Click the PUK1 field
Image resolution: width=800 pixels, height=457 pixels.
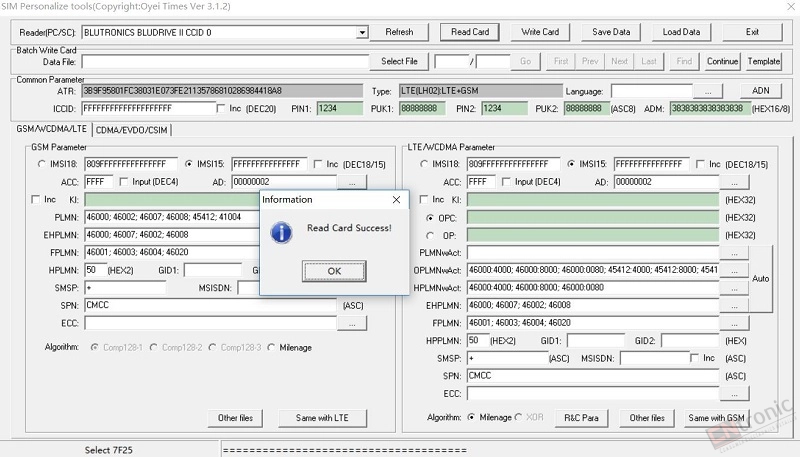click(422, 109)
